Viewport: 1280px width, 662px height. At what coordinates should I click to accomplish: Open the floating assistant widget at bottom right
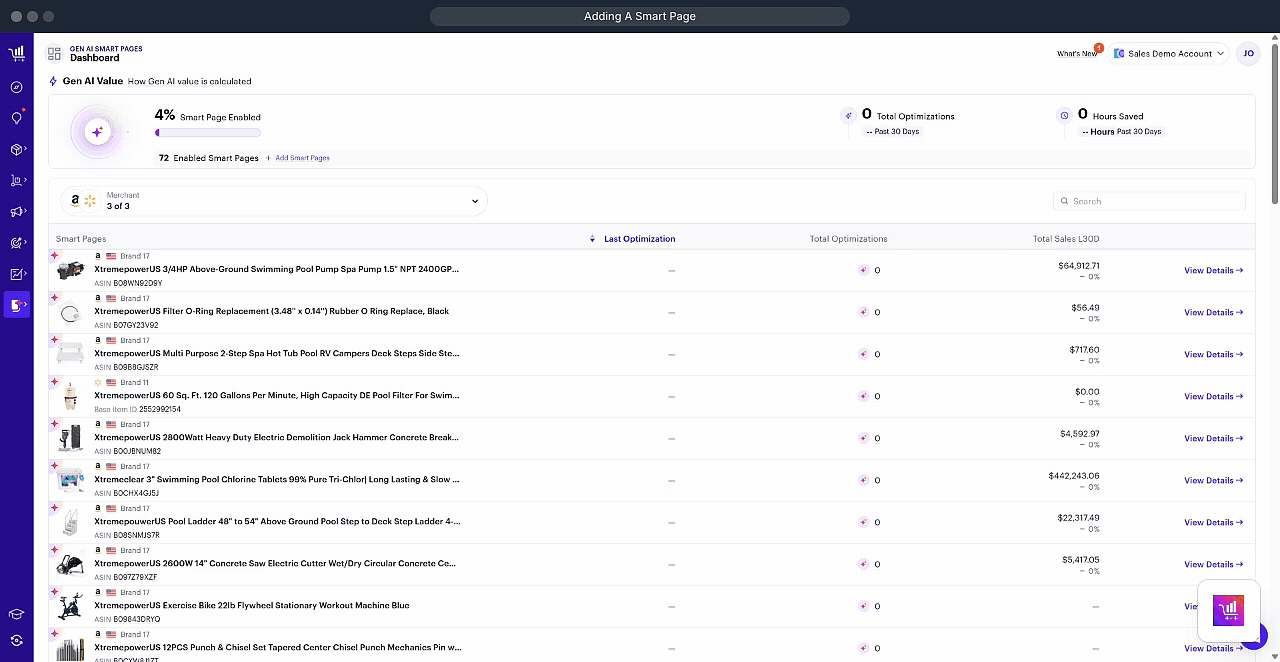(x=1227, y=610)
